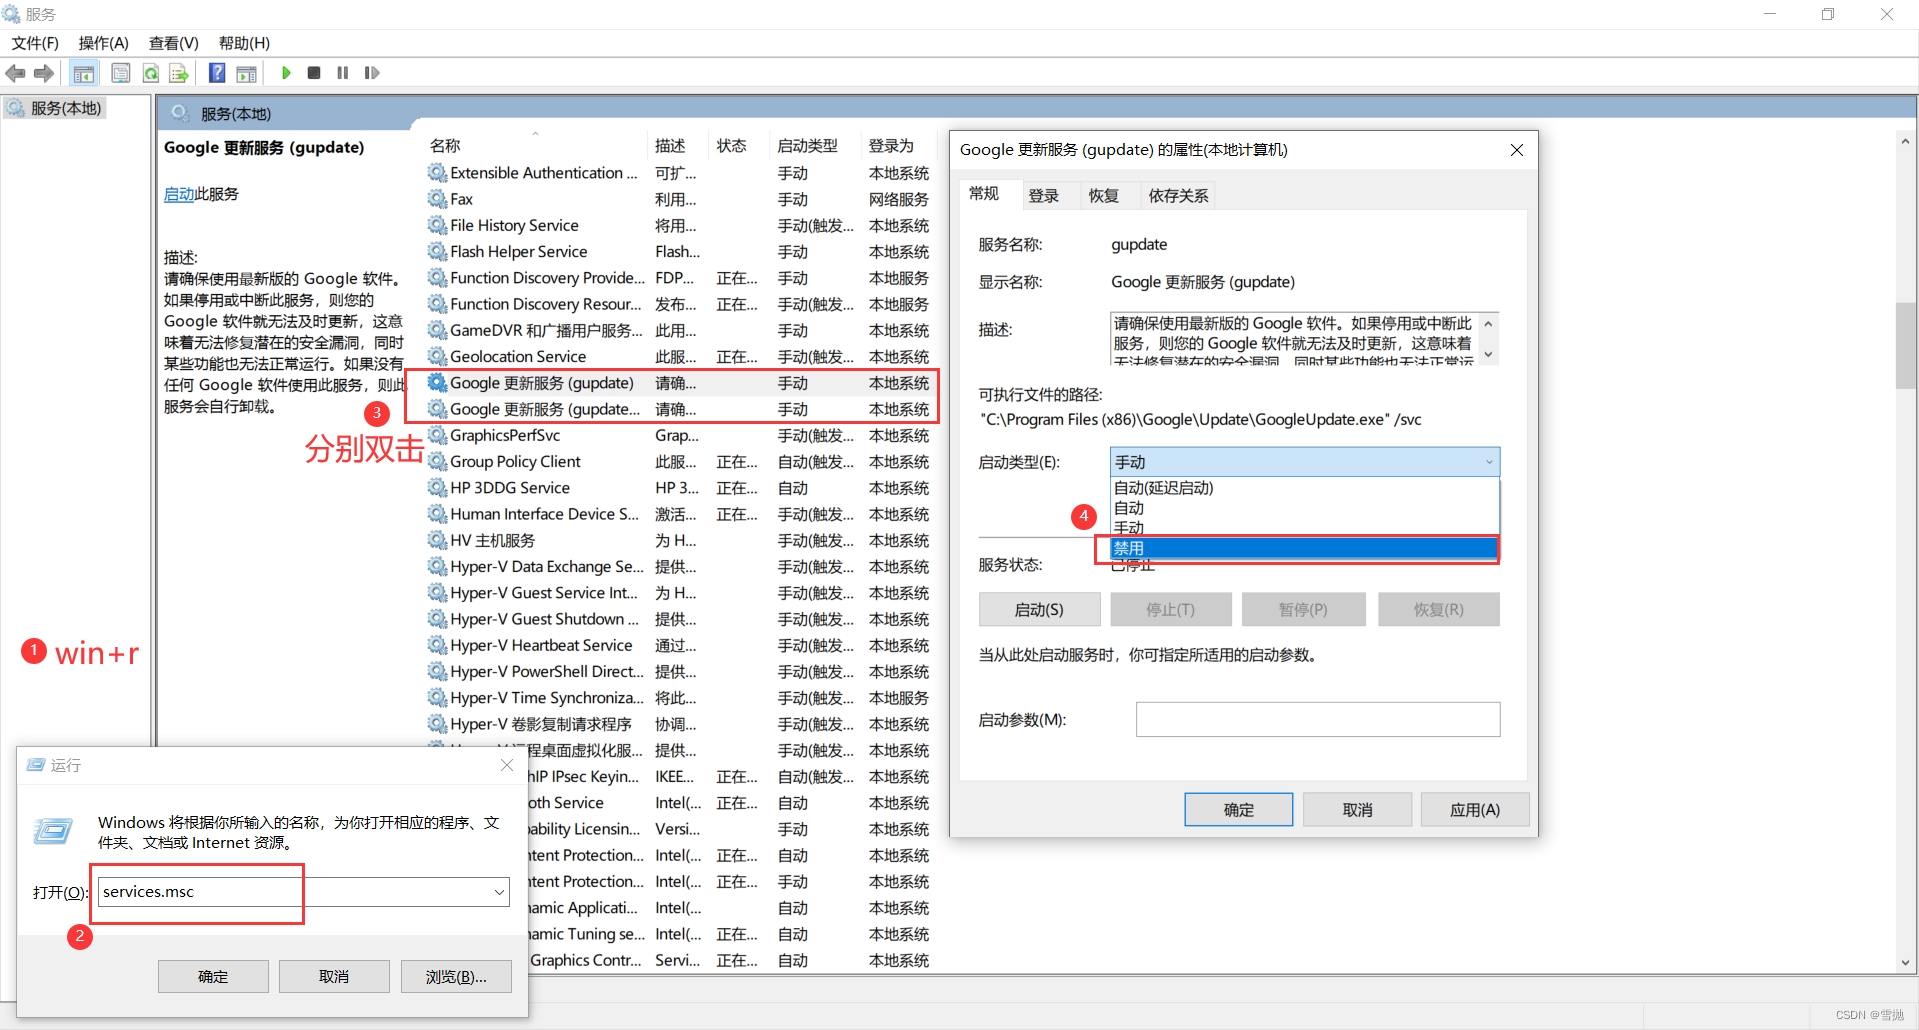The image size is (1919, 1030).
Task: Click the Back arrow in the Services toolbar
Action: click(15, 73)
